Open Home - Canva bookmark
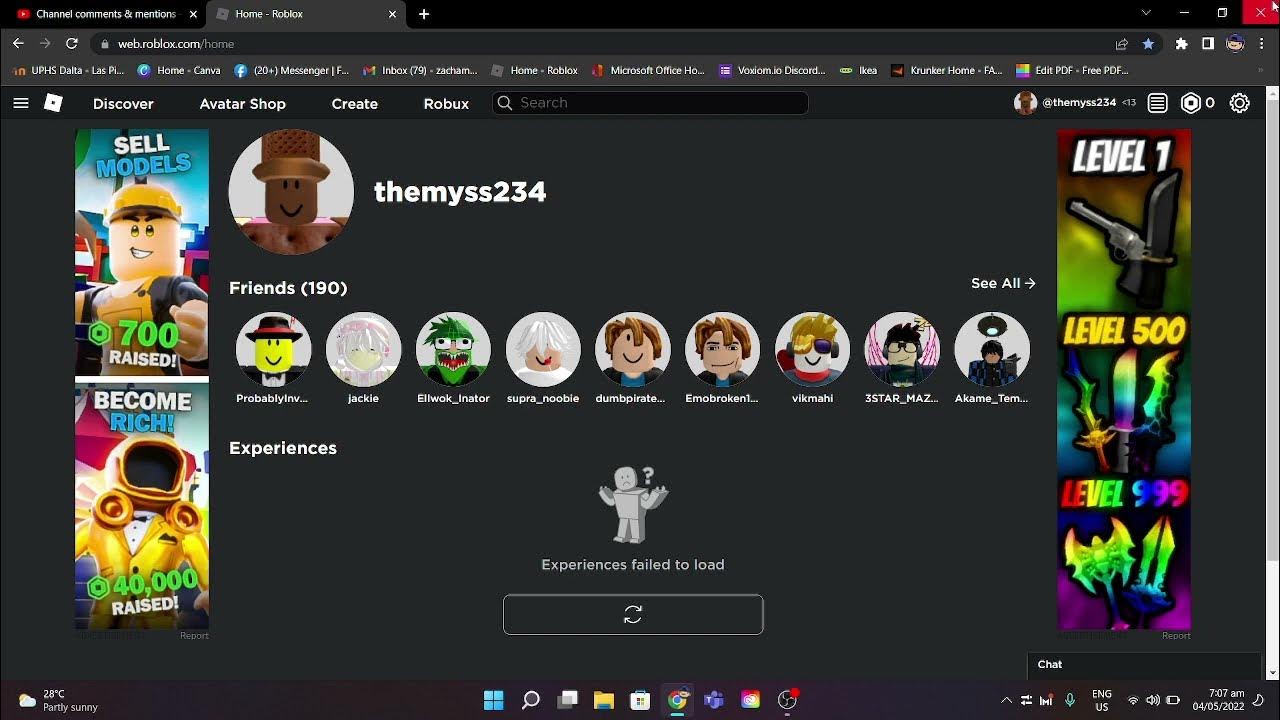Viewport: 1280px width, 720px height. [x=179, y=71]
